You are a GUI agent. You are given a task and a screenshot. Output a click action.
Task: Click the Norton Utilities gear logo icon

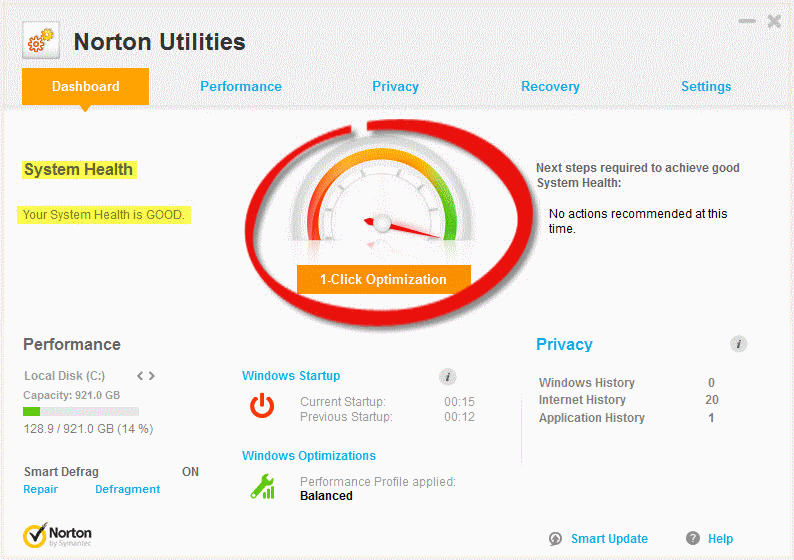pyautogui.click(x=41, y=42)
